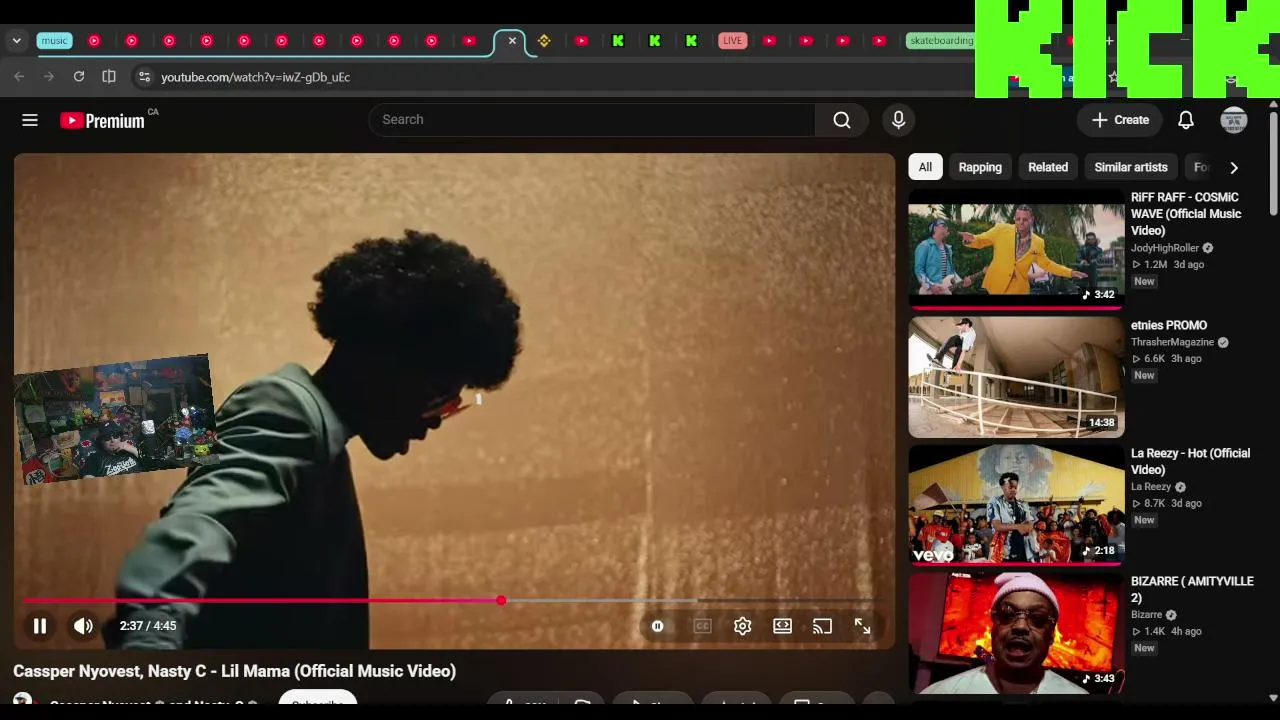Screen dimensions: 1280x720
Task: Click the browser address bar URL
Action: tap(255, 77)
